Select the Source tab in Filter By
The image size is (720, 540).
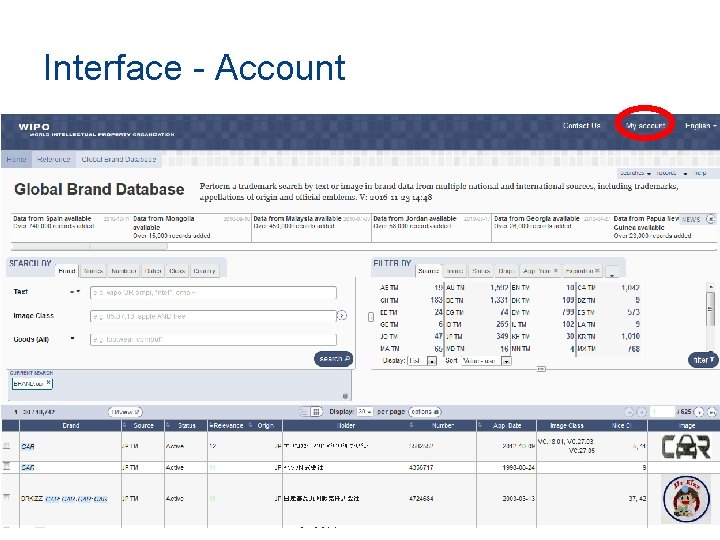(428, 271)
